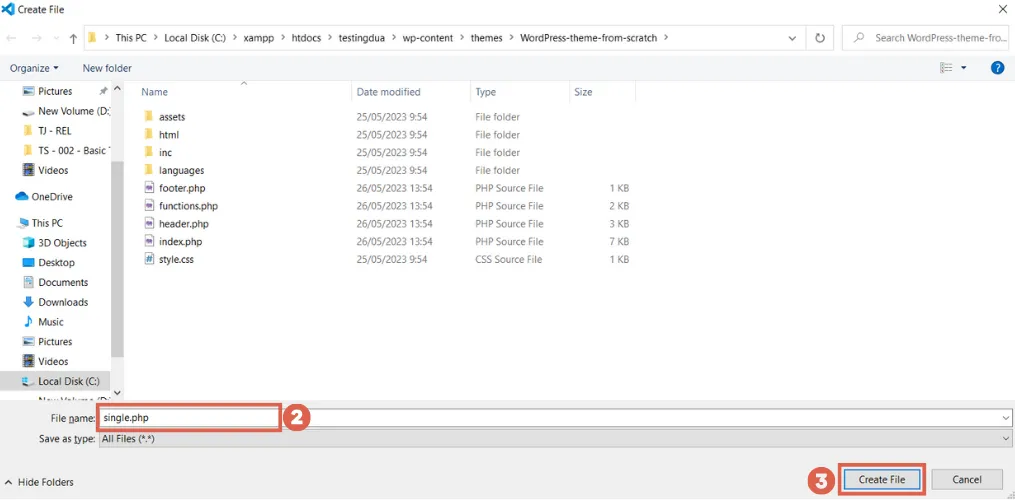Select the assets folder icon
Viewport: 1015px width, 500px height.
pos(149,117)
